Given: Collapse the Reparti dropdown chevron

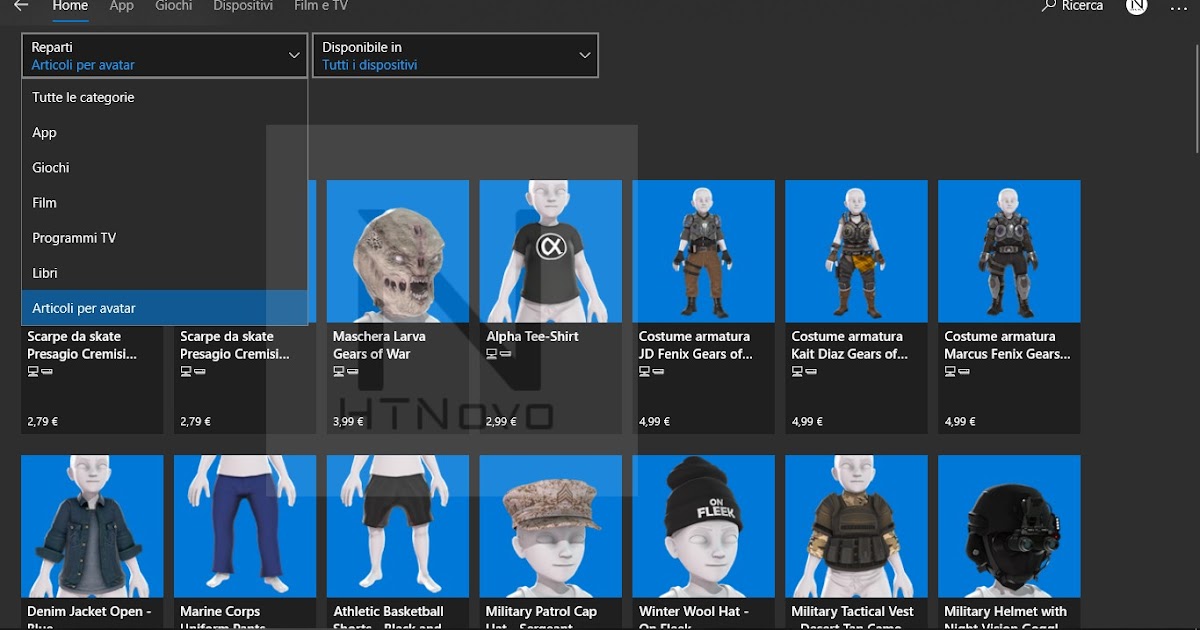Looking at the screenshot, I should pyautogui.click(x=293, y=55).
